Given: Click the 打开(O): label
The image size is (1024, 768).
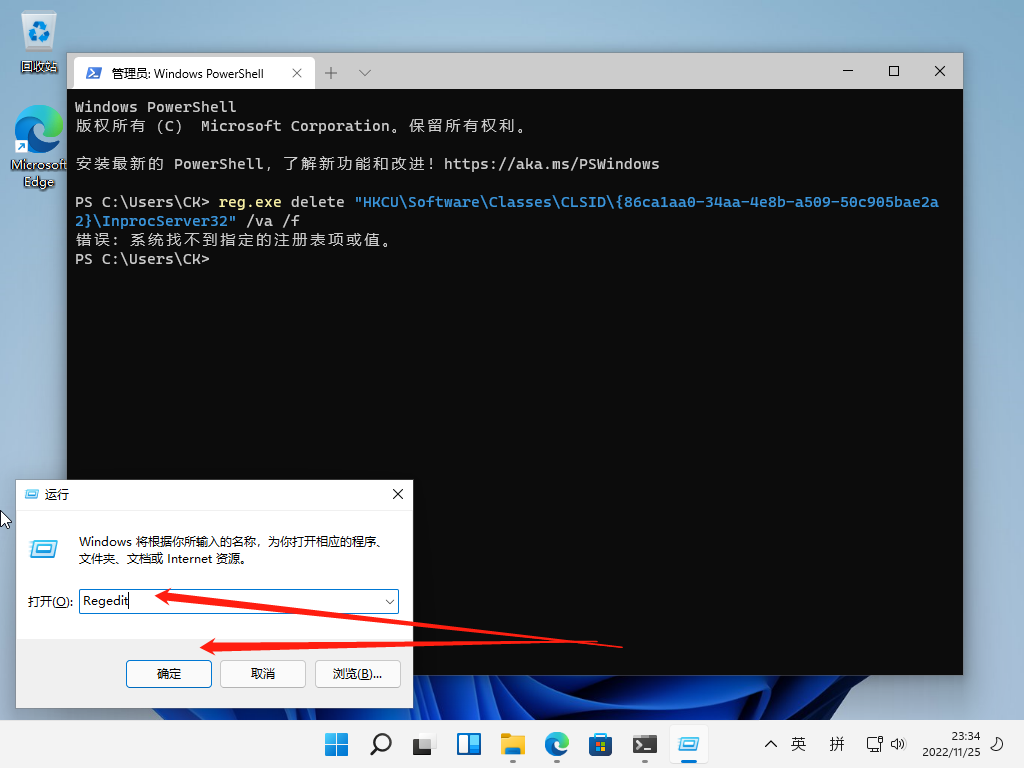Looking at the screenshot, I should (x=50, y=601).
